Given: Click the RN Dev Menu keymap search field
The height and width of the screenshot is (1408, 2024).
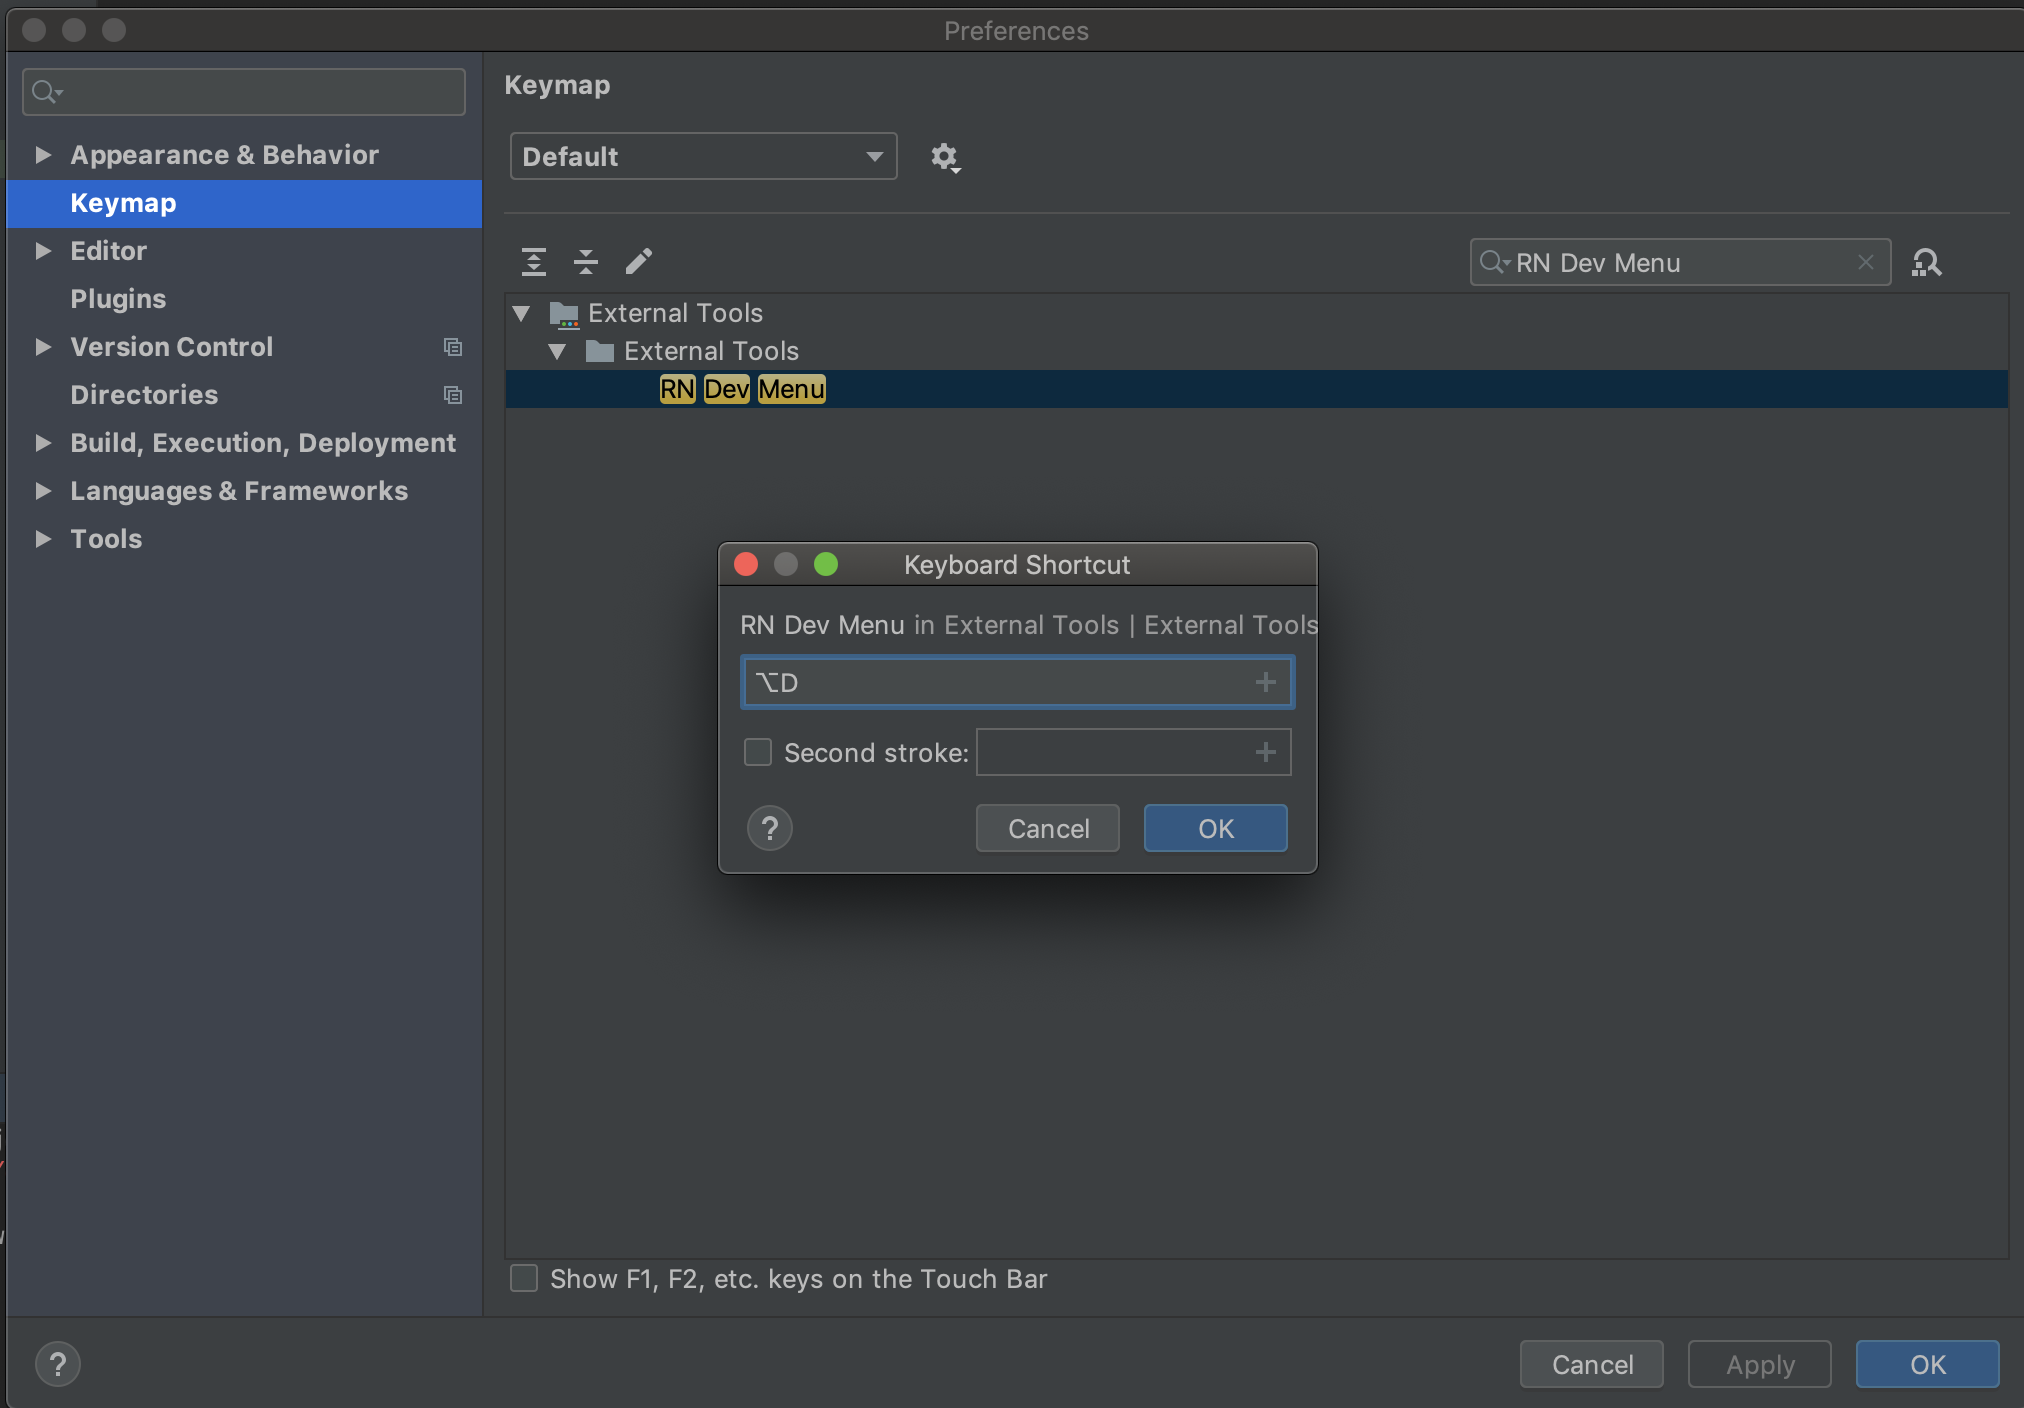Looking at the screenshot, I should (1680, 262).
